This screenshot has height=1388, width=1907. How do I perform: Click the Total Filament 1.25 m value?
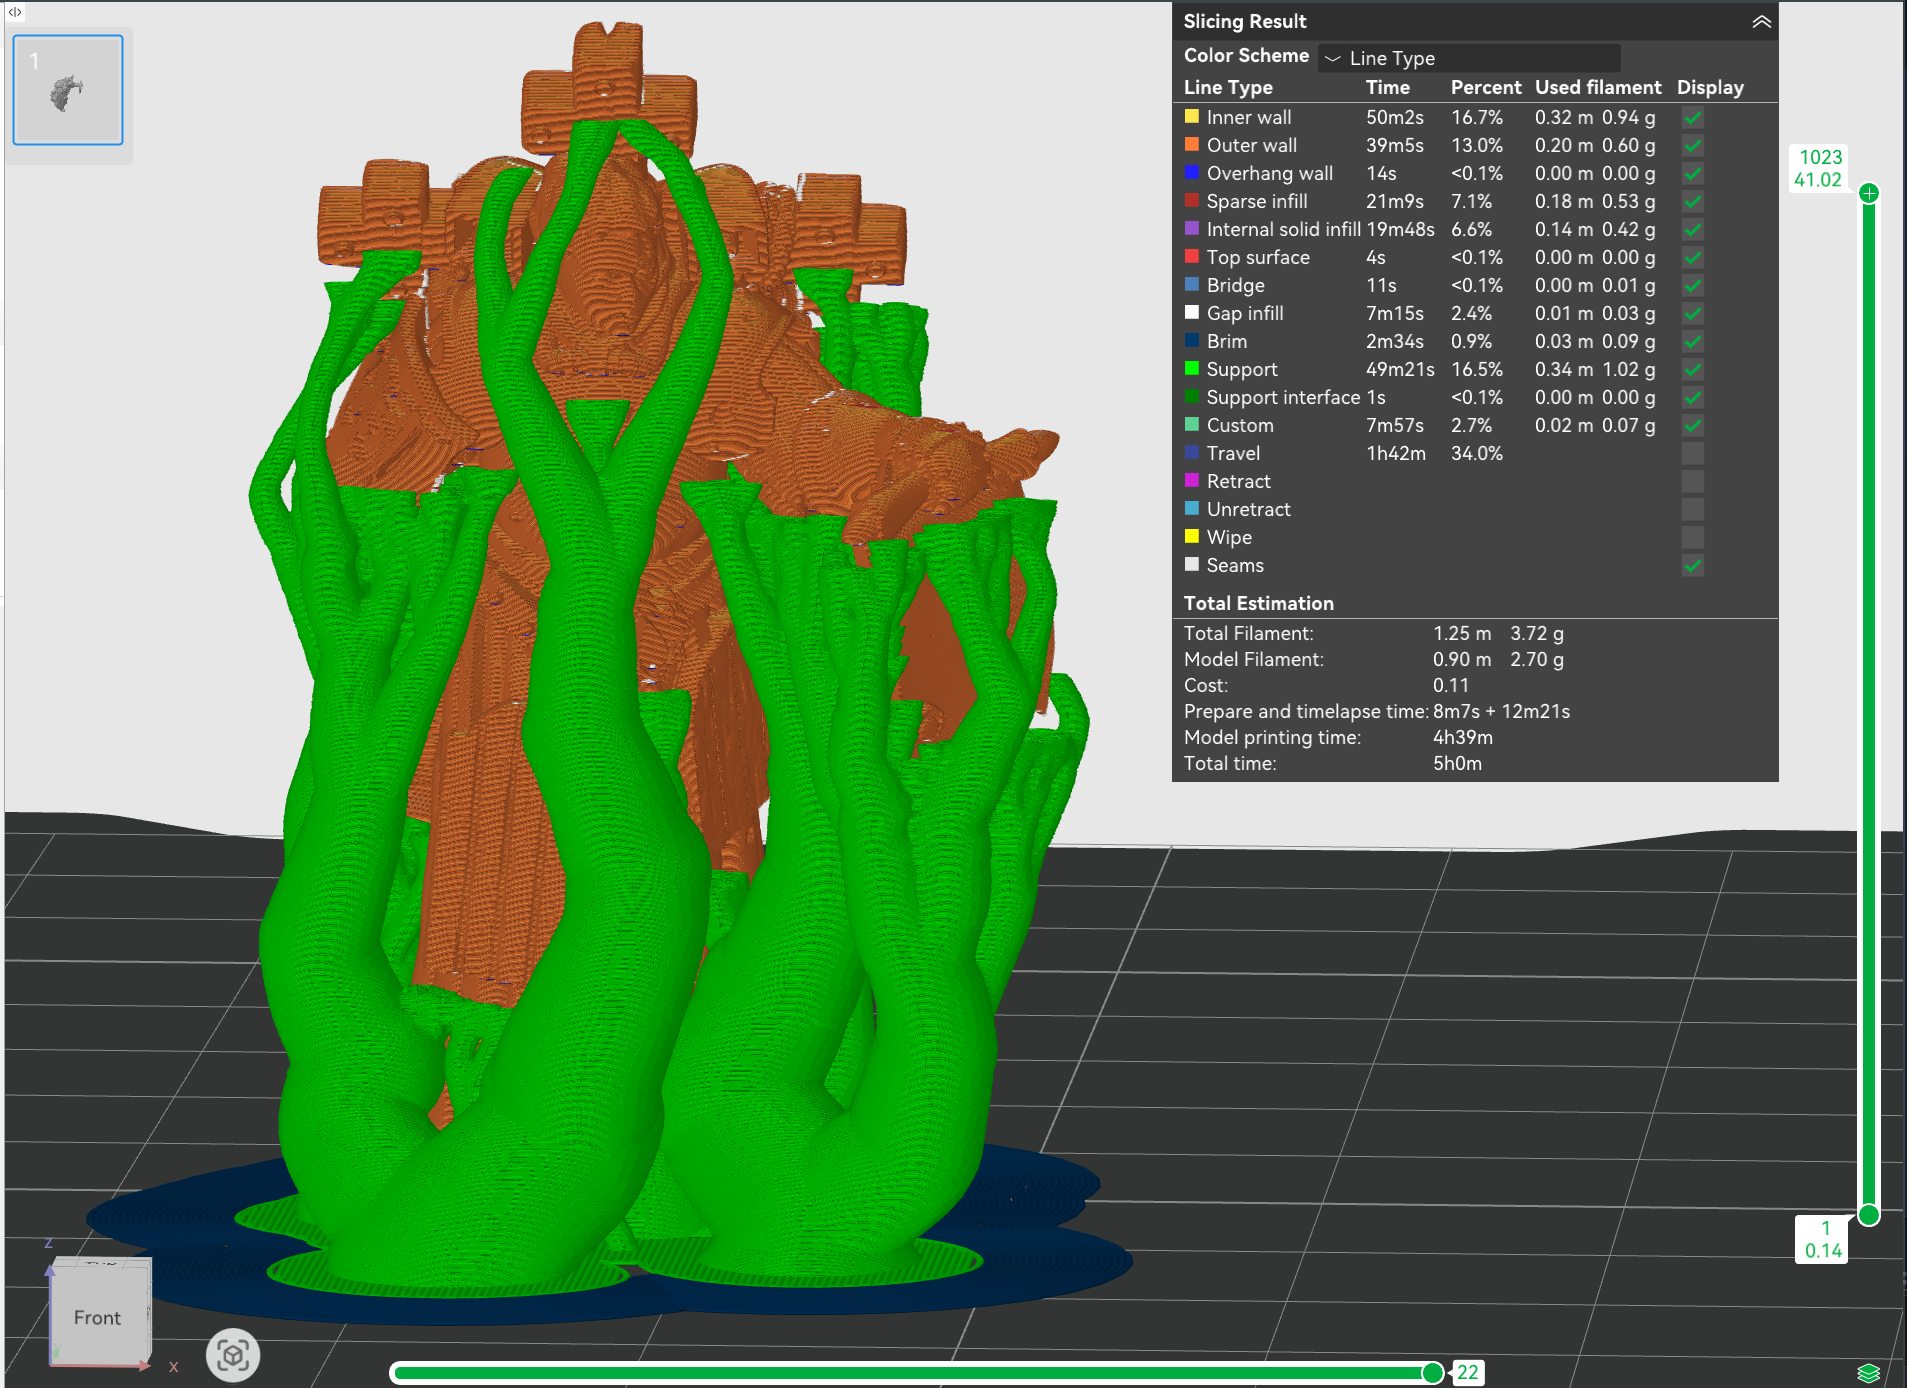tap(1462, 634)
